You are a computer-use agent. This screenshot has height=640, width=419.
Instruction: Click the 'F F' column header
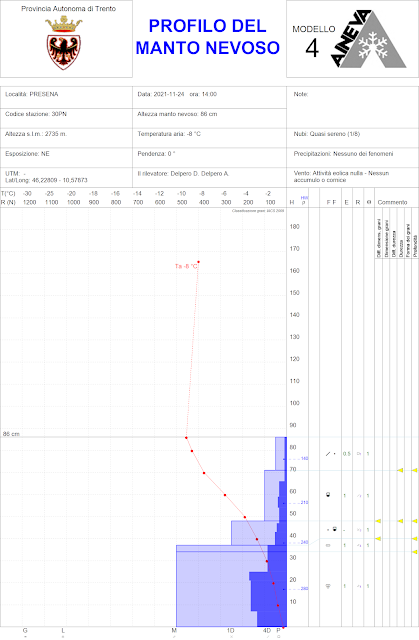pos(331,202)
